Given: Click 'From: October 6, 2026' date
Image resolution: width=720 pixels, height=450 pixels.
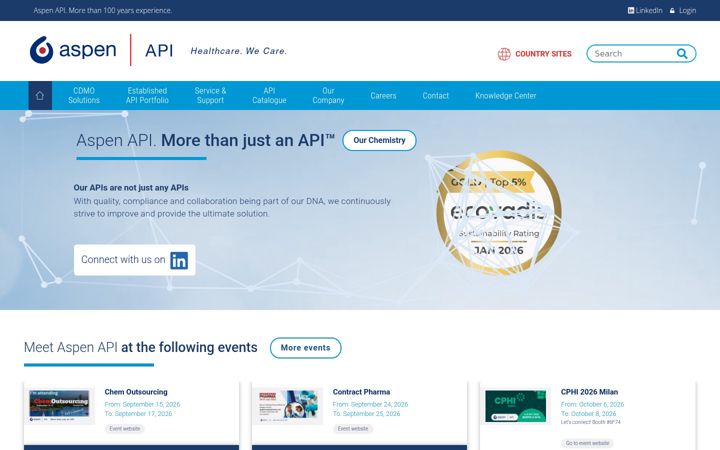Looking at the screenshot, I should (x=592, y=405).
